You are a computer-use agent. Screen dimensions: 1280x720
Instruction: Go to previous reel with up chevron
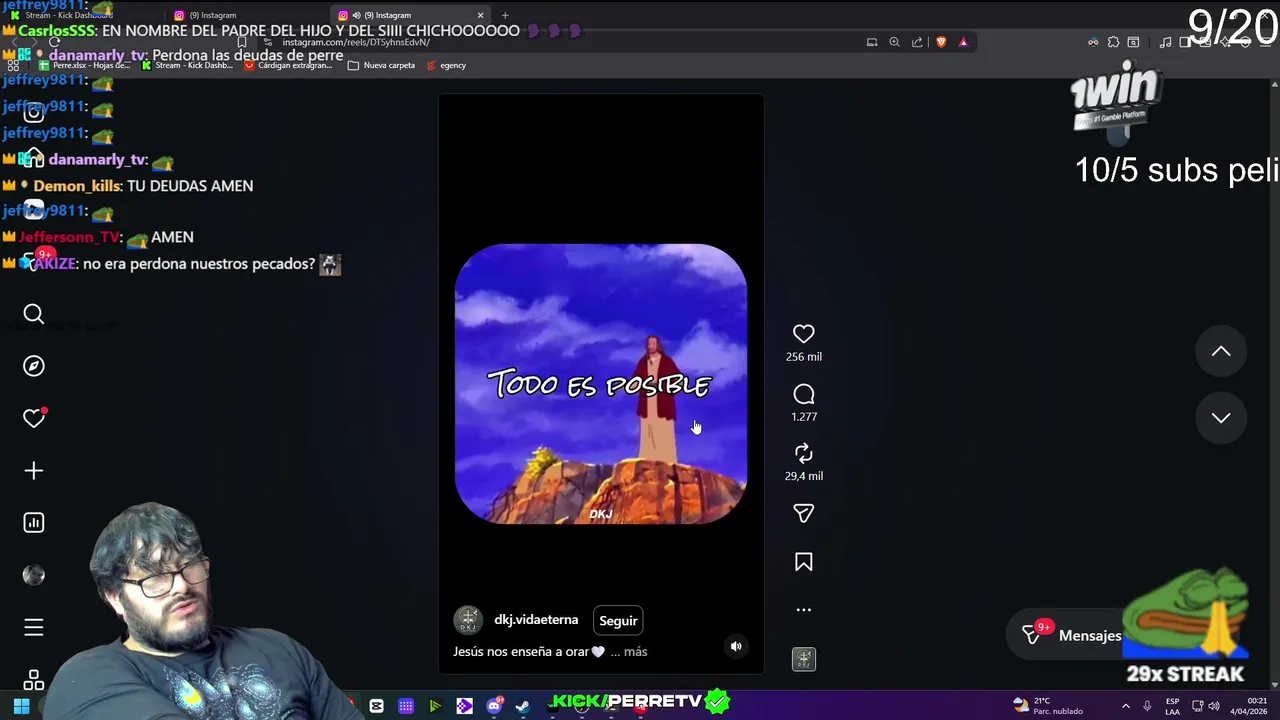click(1221, 351)
